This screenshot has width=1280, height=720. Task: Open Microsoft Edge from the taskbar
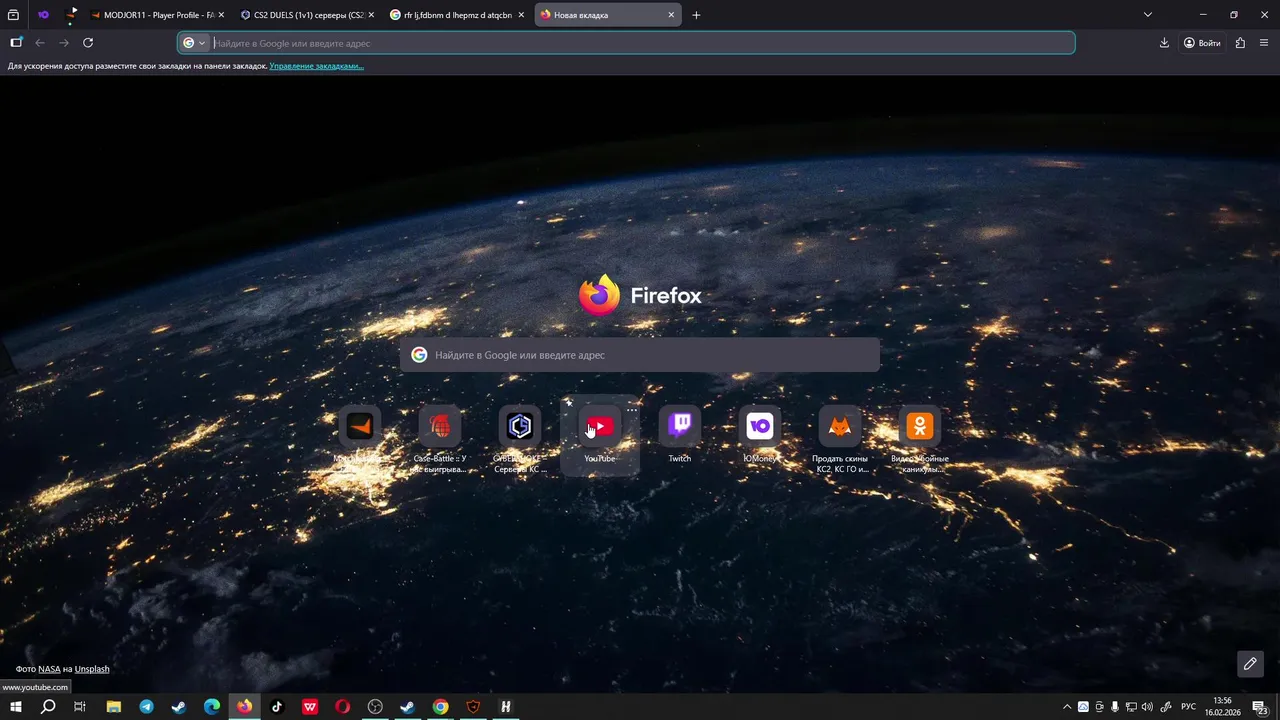(212, 707)
